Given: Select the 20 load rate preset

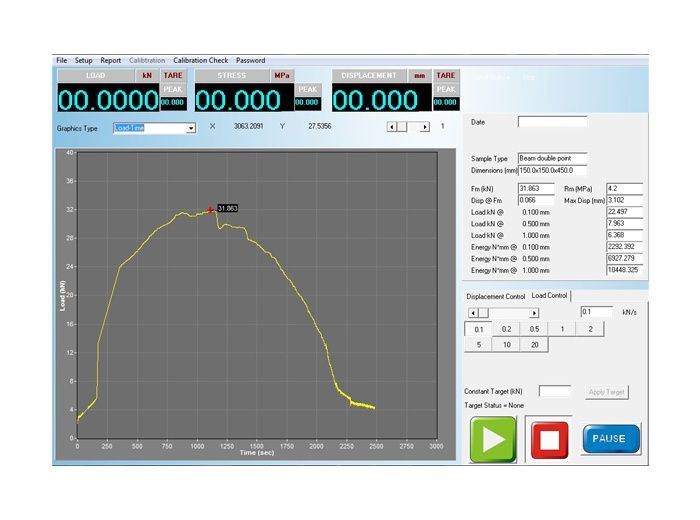Looking at the screenshot, I should [x=535, y=345].
